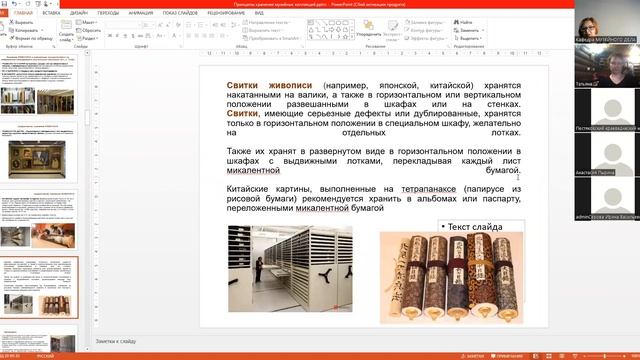Select Формат по образцу format painter
The image size is (640, 360).
(x=32, y=38)
